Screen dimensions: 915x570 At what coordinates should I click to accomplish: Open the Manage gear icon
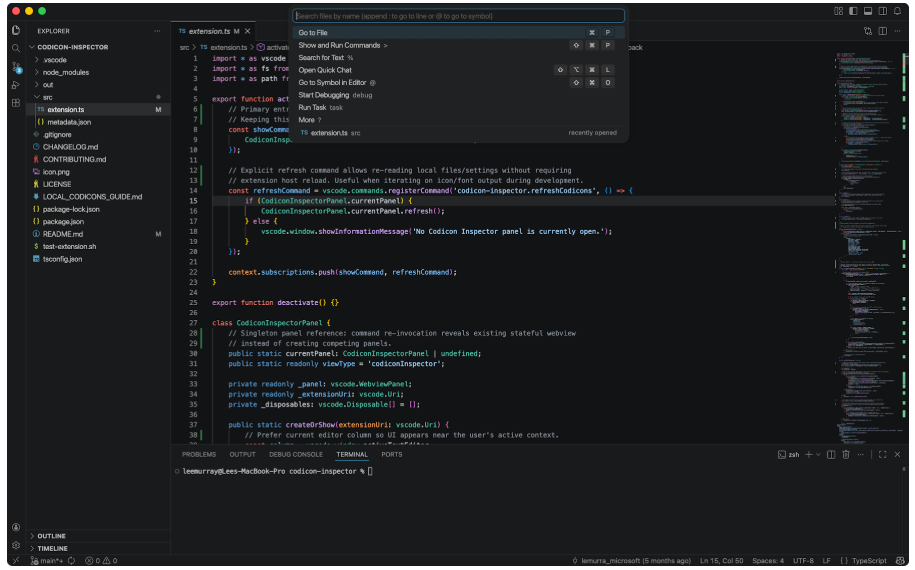tap(16, 545)
